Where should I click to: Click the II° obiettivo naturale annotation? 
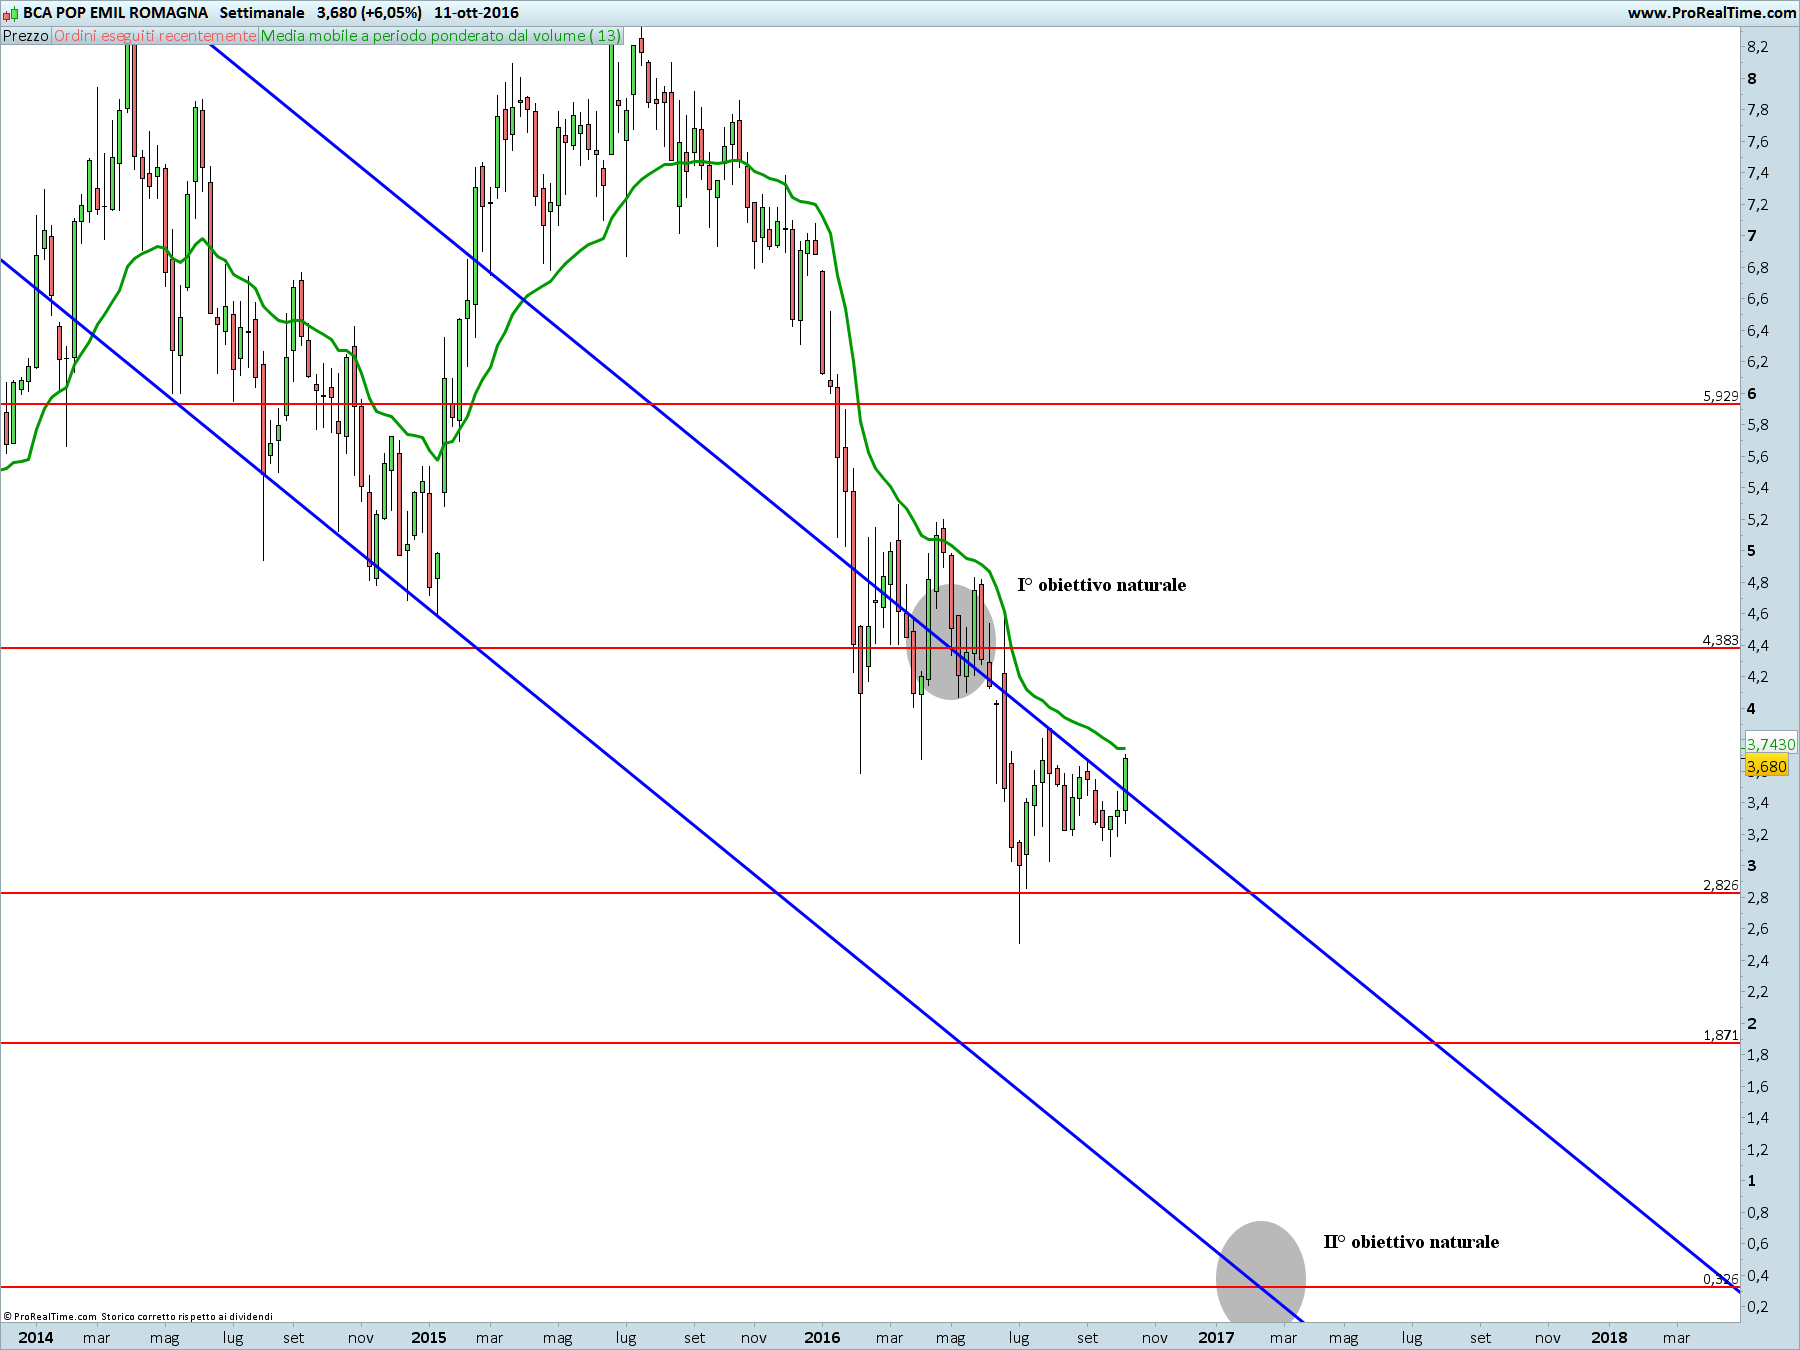point(1411,1242)
